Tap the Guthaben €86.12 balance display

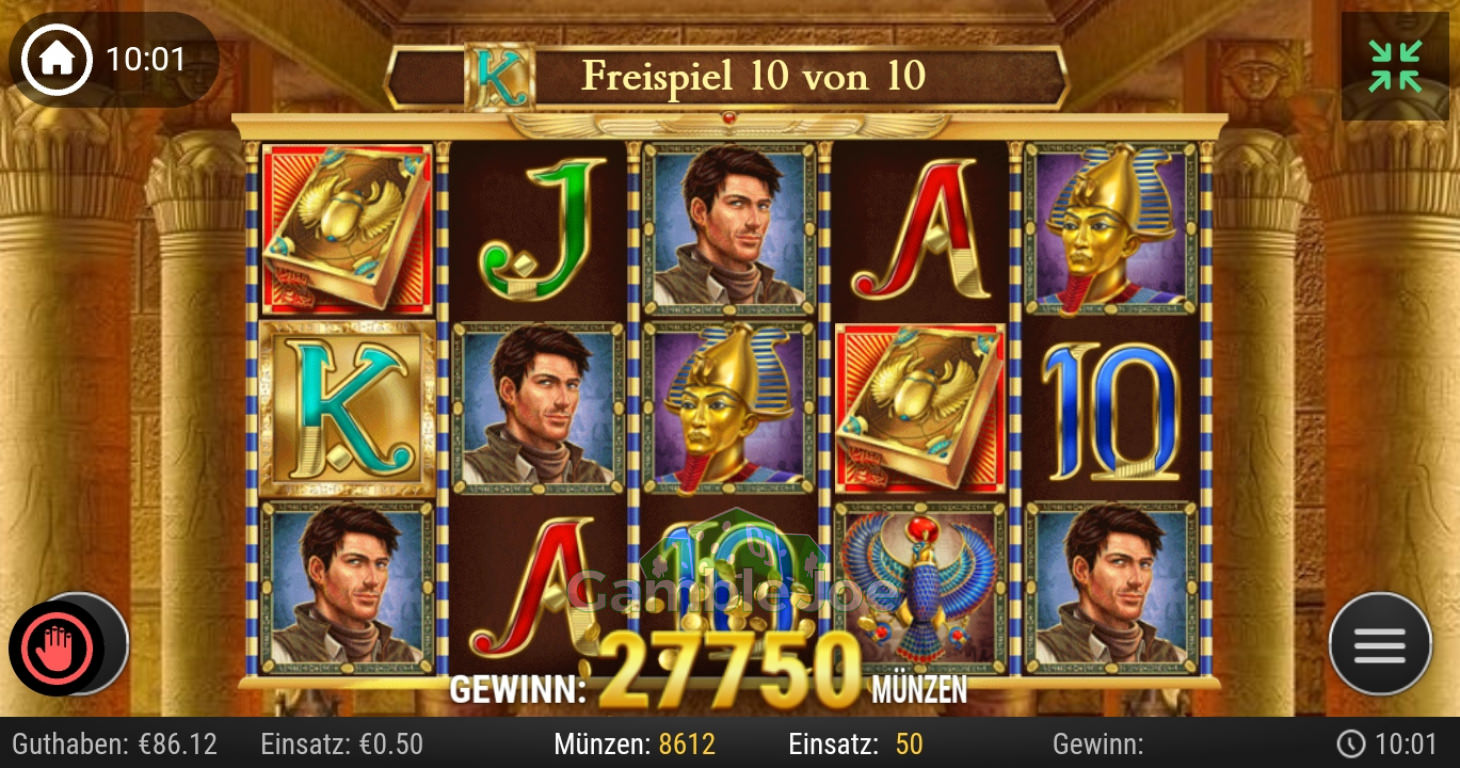click(x=114, y=744)
